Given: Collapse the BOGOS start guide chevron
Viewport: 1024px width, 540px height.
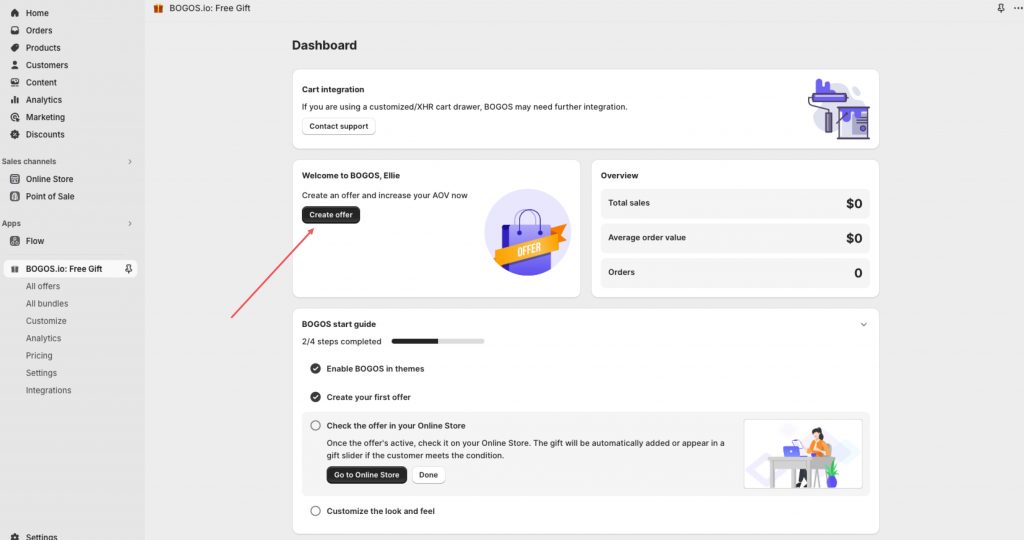Looking at the screenshot, I should [x=863, y=325].
